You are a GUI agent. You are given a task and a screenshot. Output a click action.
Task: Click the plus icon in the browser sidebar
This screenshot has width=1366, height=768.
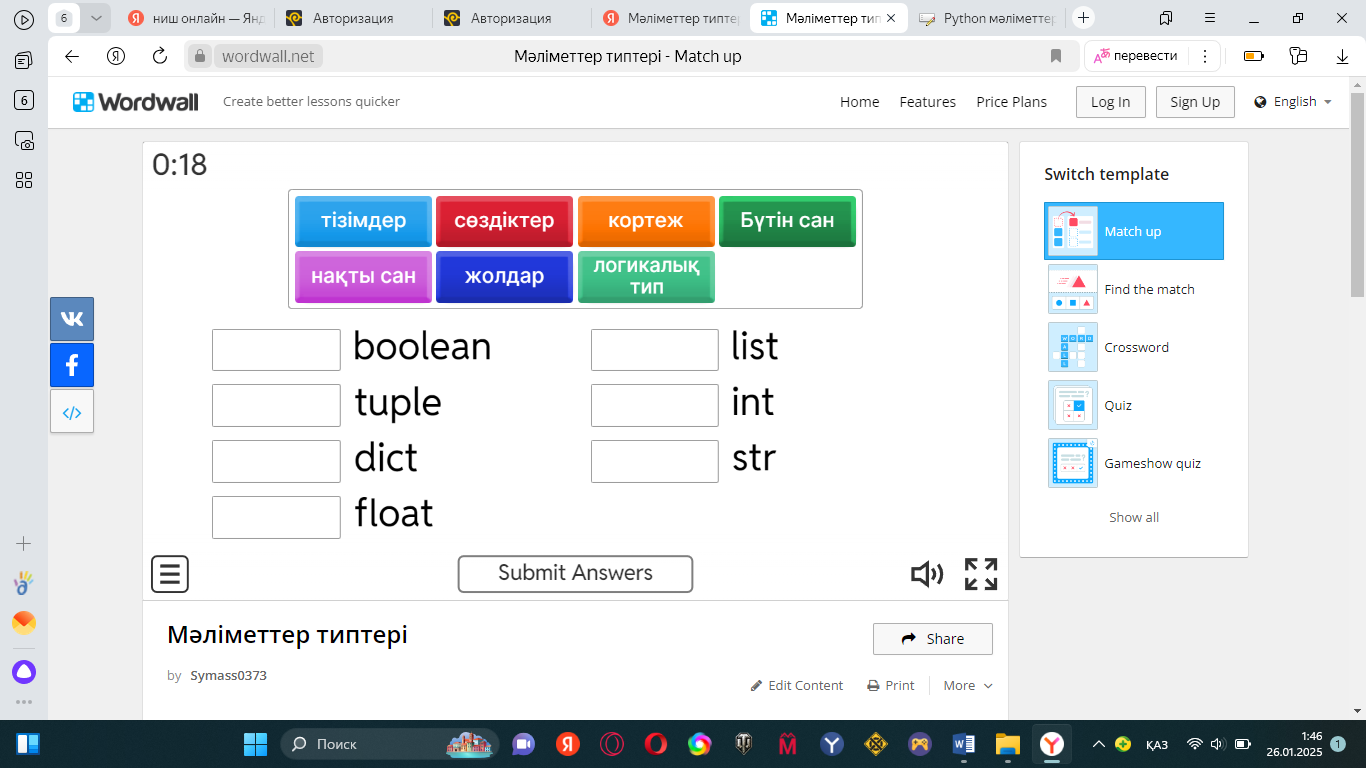tap(24, 544)
